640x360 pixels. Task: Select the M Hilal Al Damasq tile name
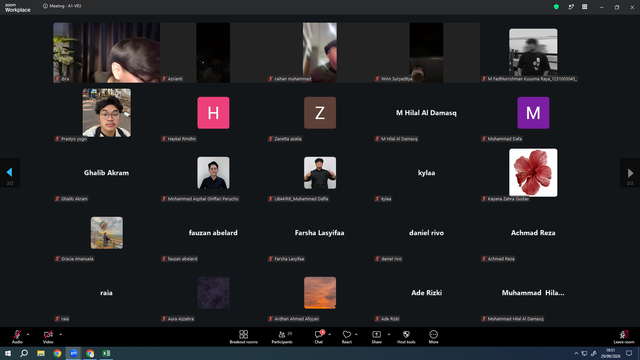(x=427, y=113)
